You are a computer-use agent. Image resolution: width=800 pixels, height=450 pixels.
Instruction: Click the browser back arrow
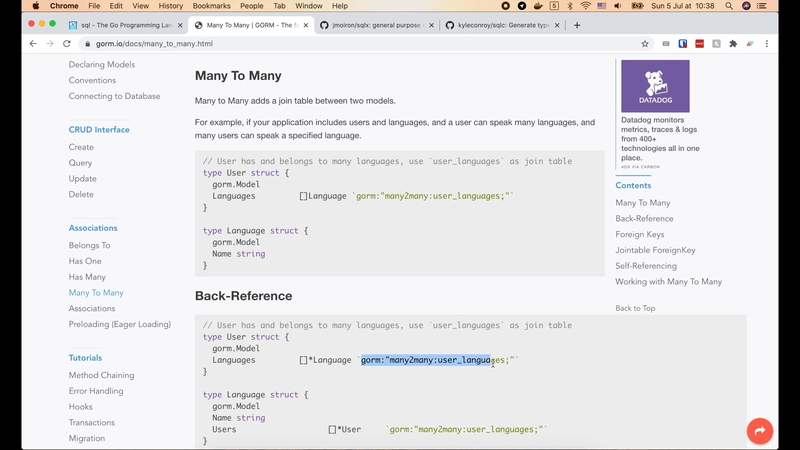coord(33,44)
